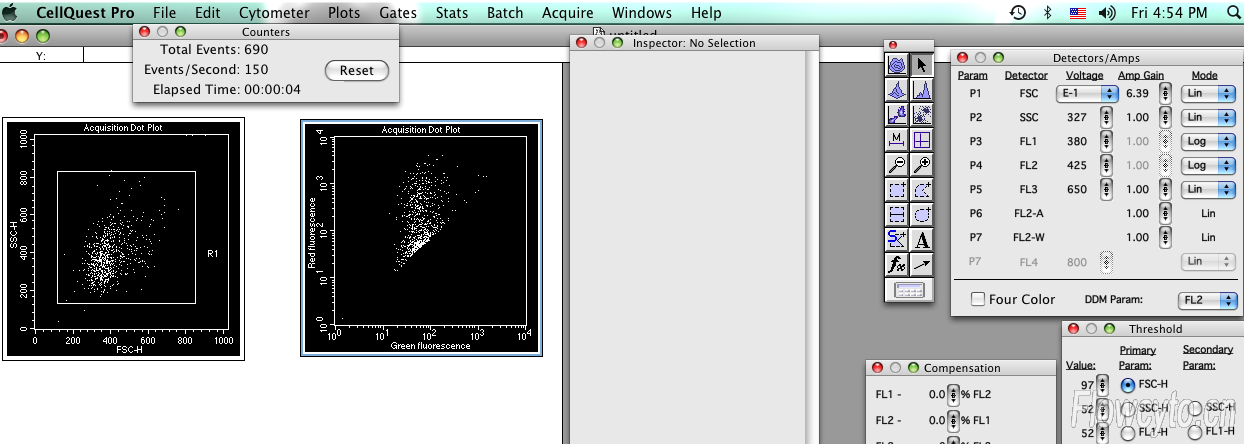Open the Cytometer menu
This screenshot has height=444, width=1244.
point(274,13)
